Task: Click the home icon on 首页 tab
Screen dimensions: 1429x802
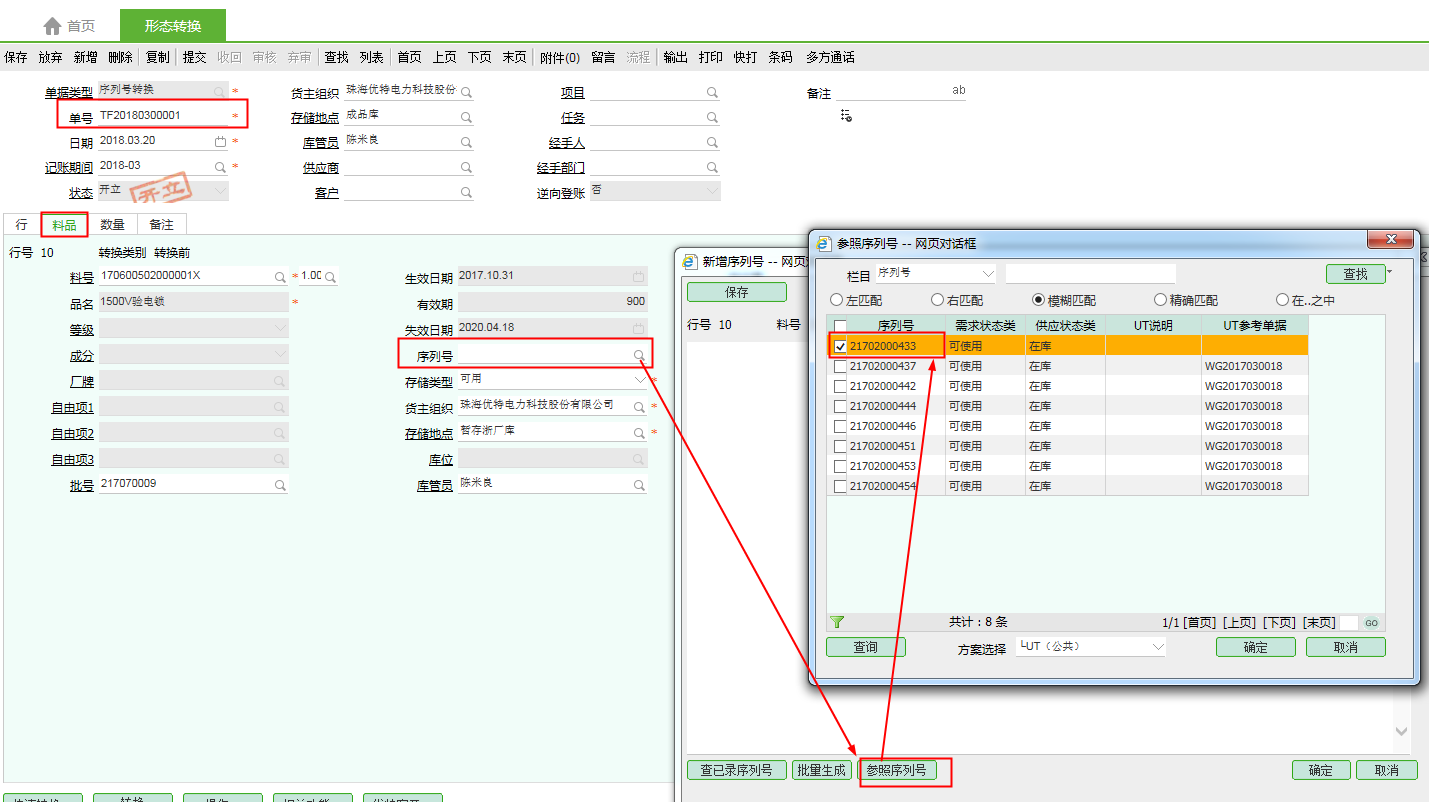Action: point(52,26)
